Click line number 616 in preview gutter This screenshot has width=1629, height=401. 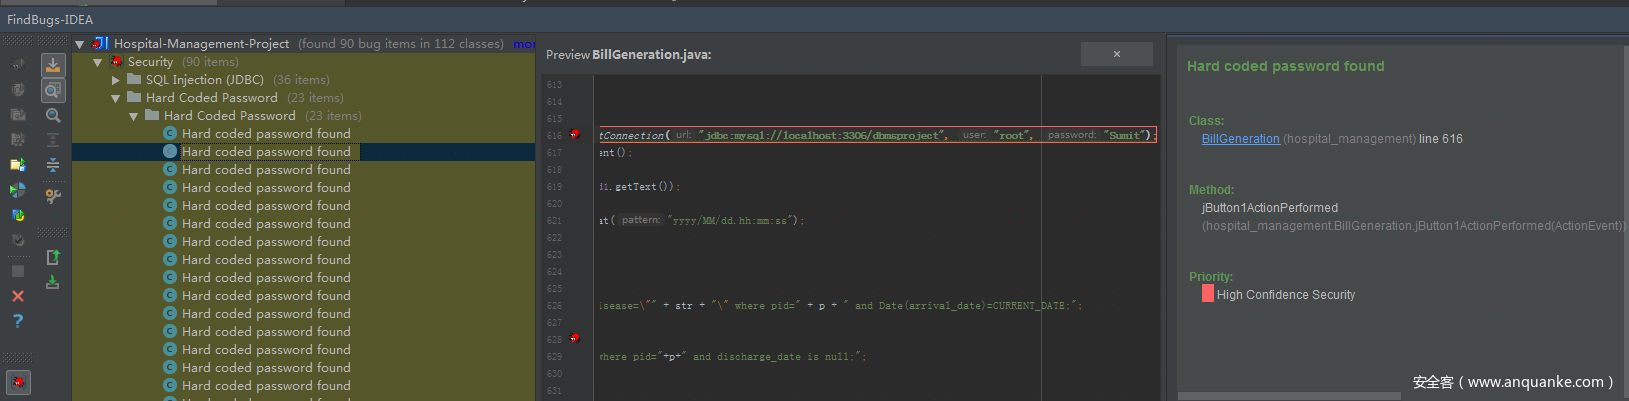[554, 135]
